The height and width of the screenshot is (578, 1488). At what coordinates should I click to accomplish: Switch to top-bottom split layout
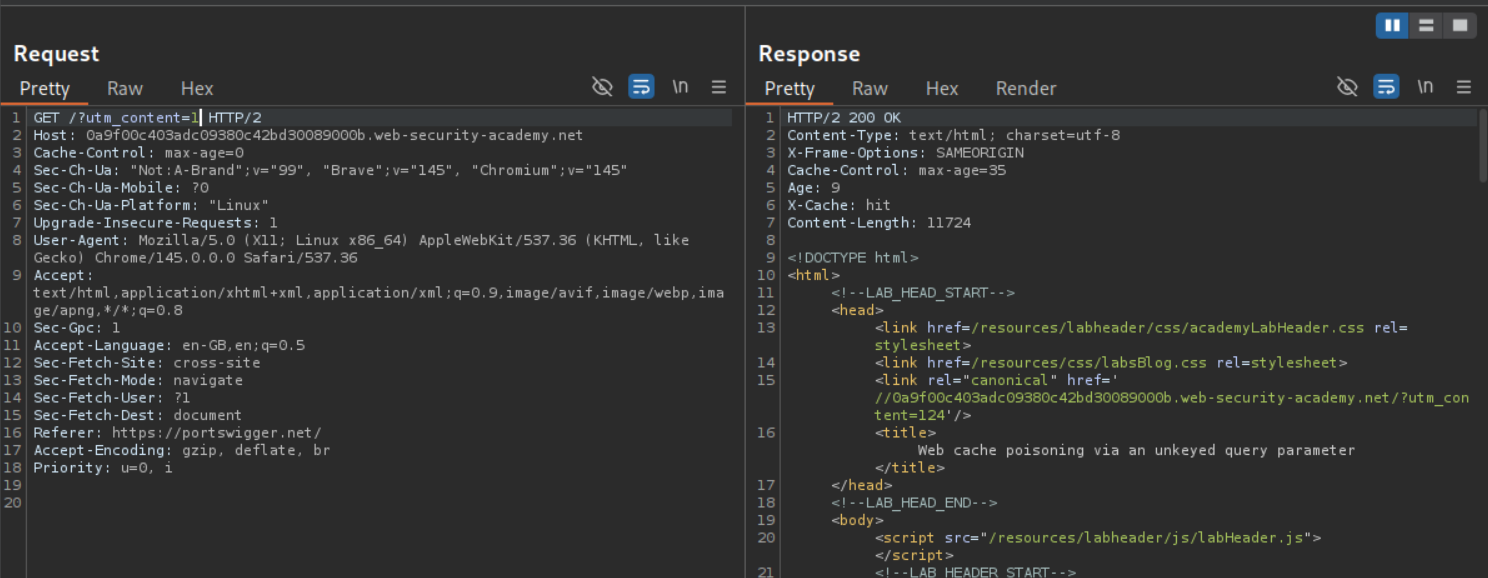point(1426,25)
